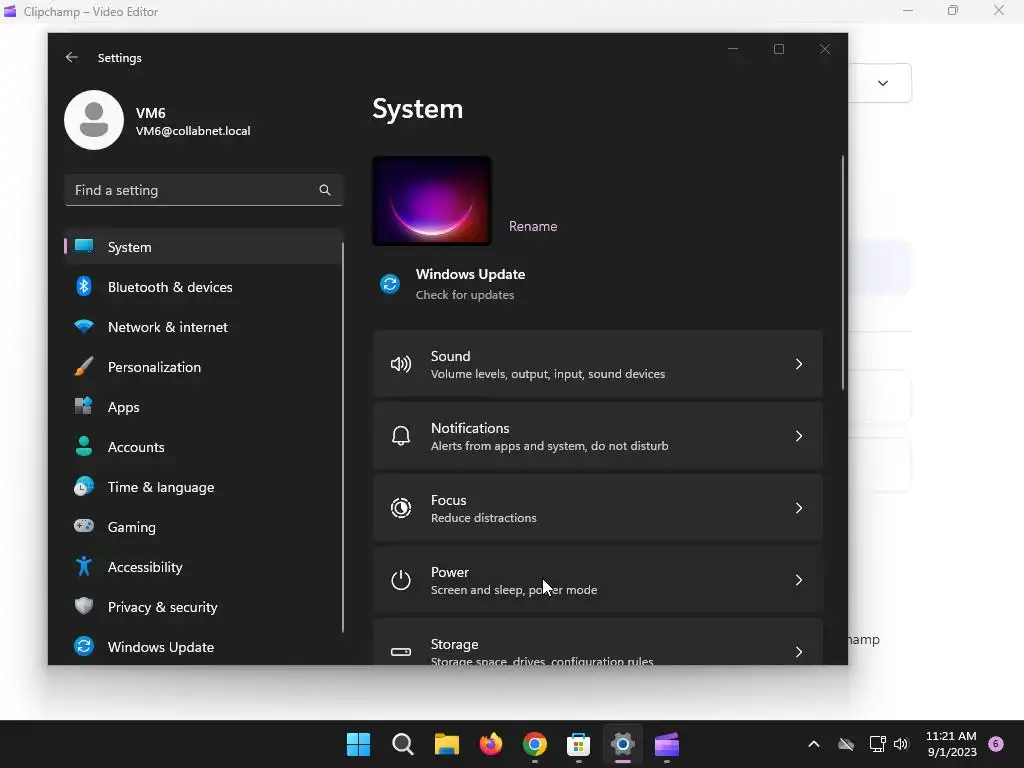
Task: Click the Power button icon
Action: point(400,580)
